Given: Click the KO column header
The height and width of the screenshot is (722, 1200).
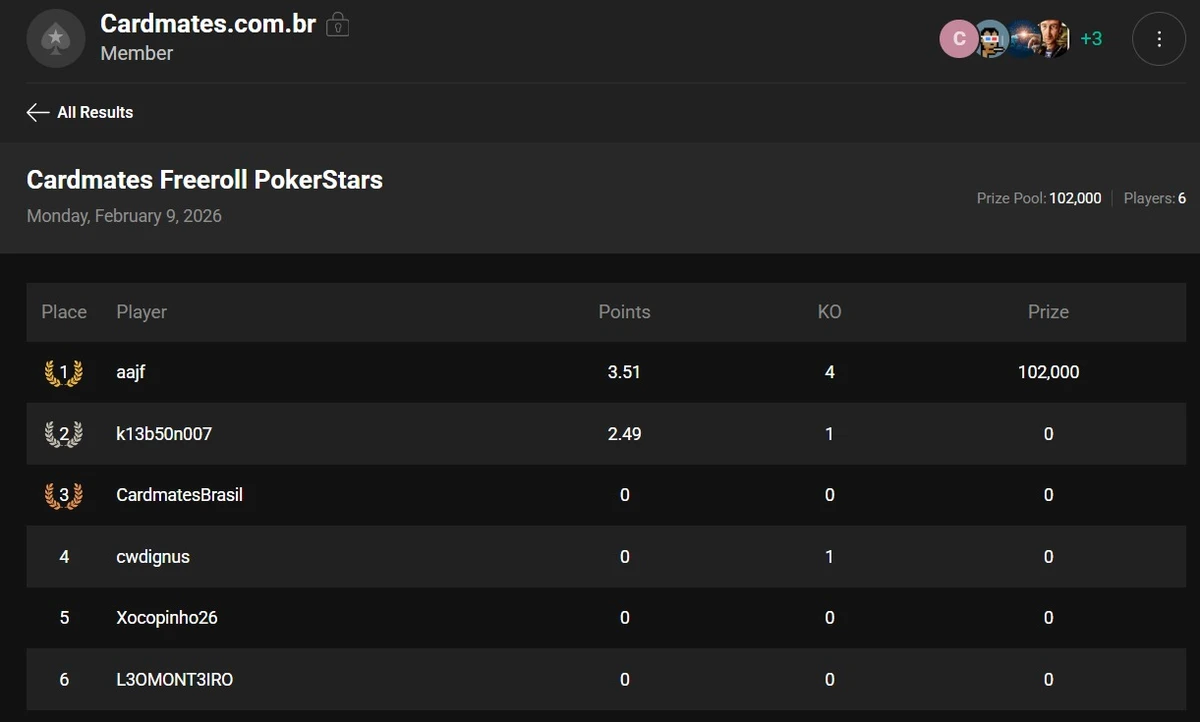Looking at the screenshot, I should pyautogui.click(x=829, y=312).
